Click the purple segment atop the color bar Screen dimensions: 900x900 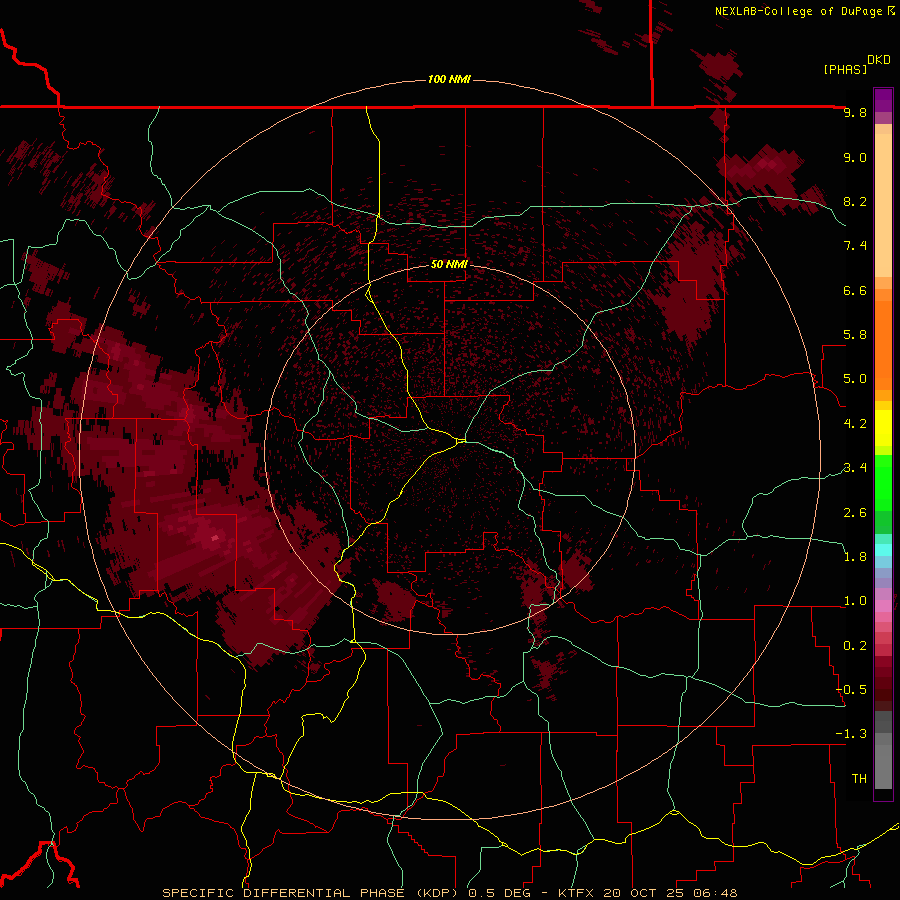point(883,100)
